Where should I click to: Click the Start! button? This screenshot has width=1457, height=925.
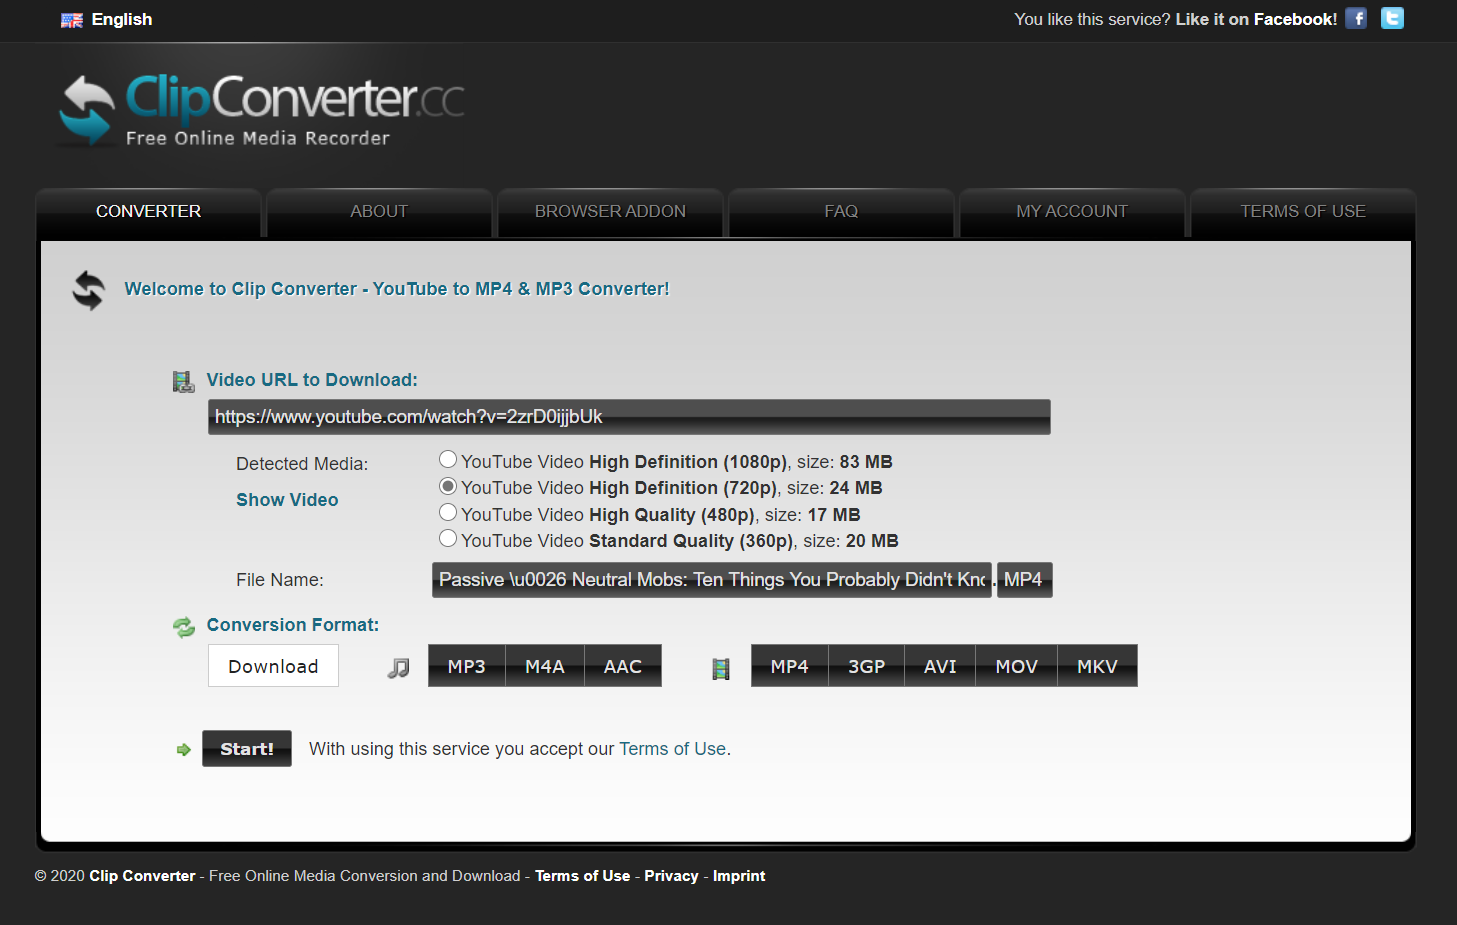(247, 749)
